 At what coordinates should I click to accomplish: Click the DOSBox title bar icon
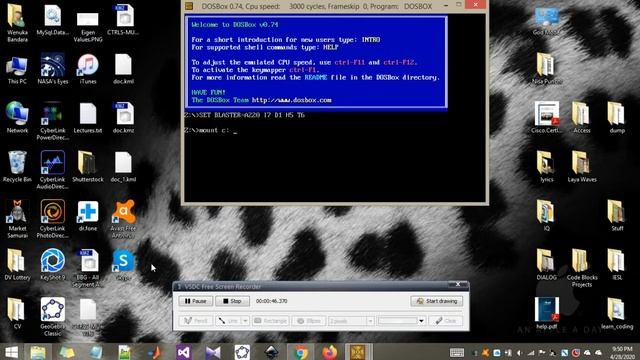(189, 6)
